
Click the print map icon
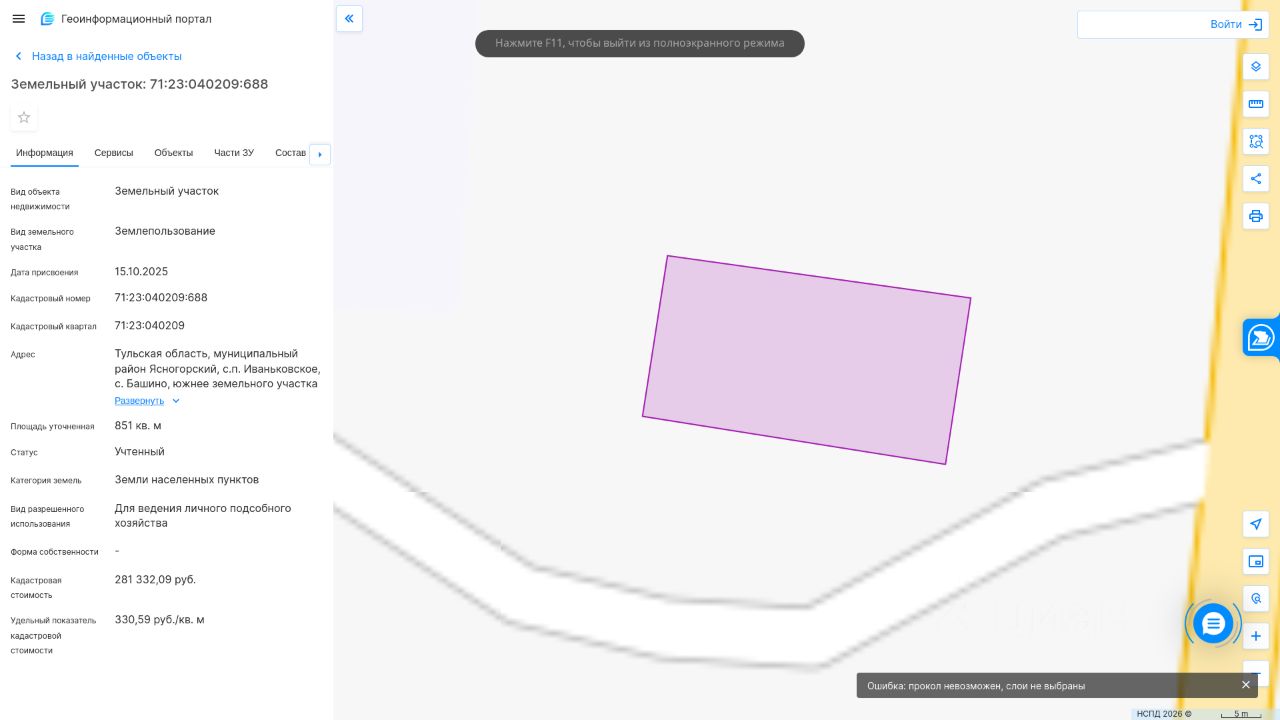click(x=1256, y=216)
